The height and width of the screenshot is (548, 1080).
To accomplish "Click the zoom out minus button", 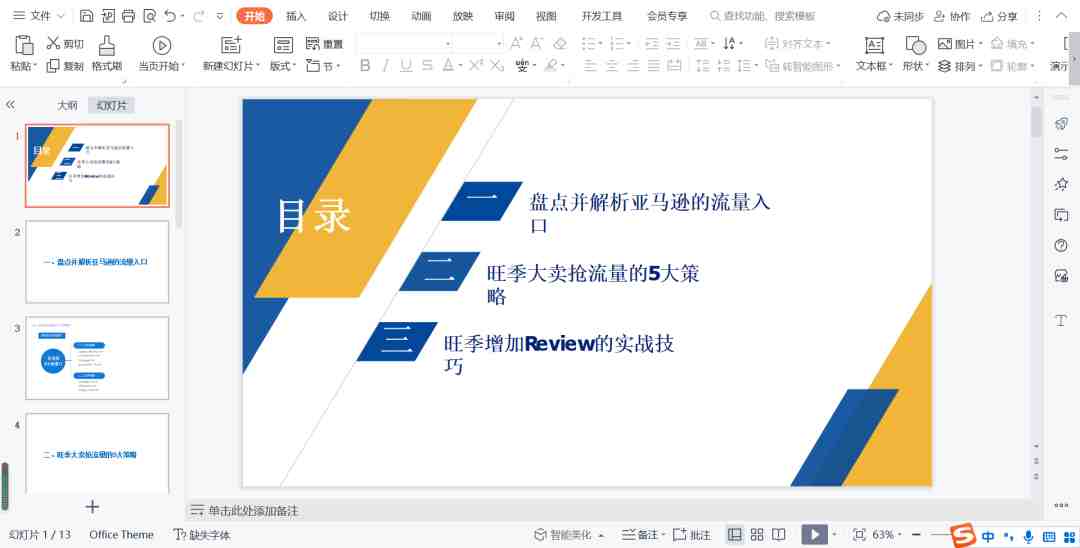I will point(916,534).
